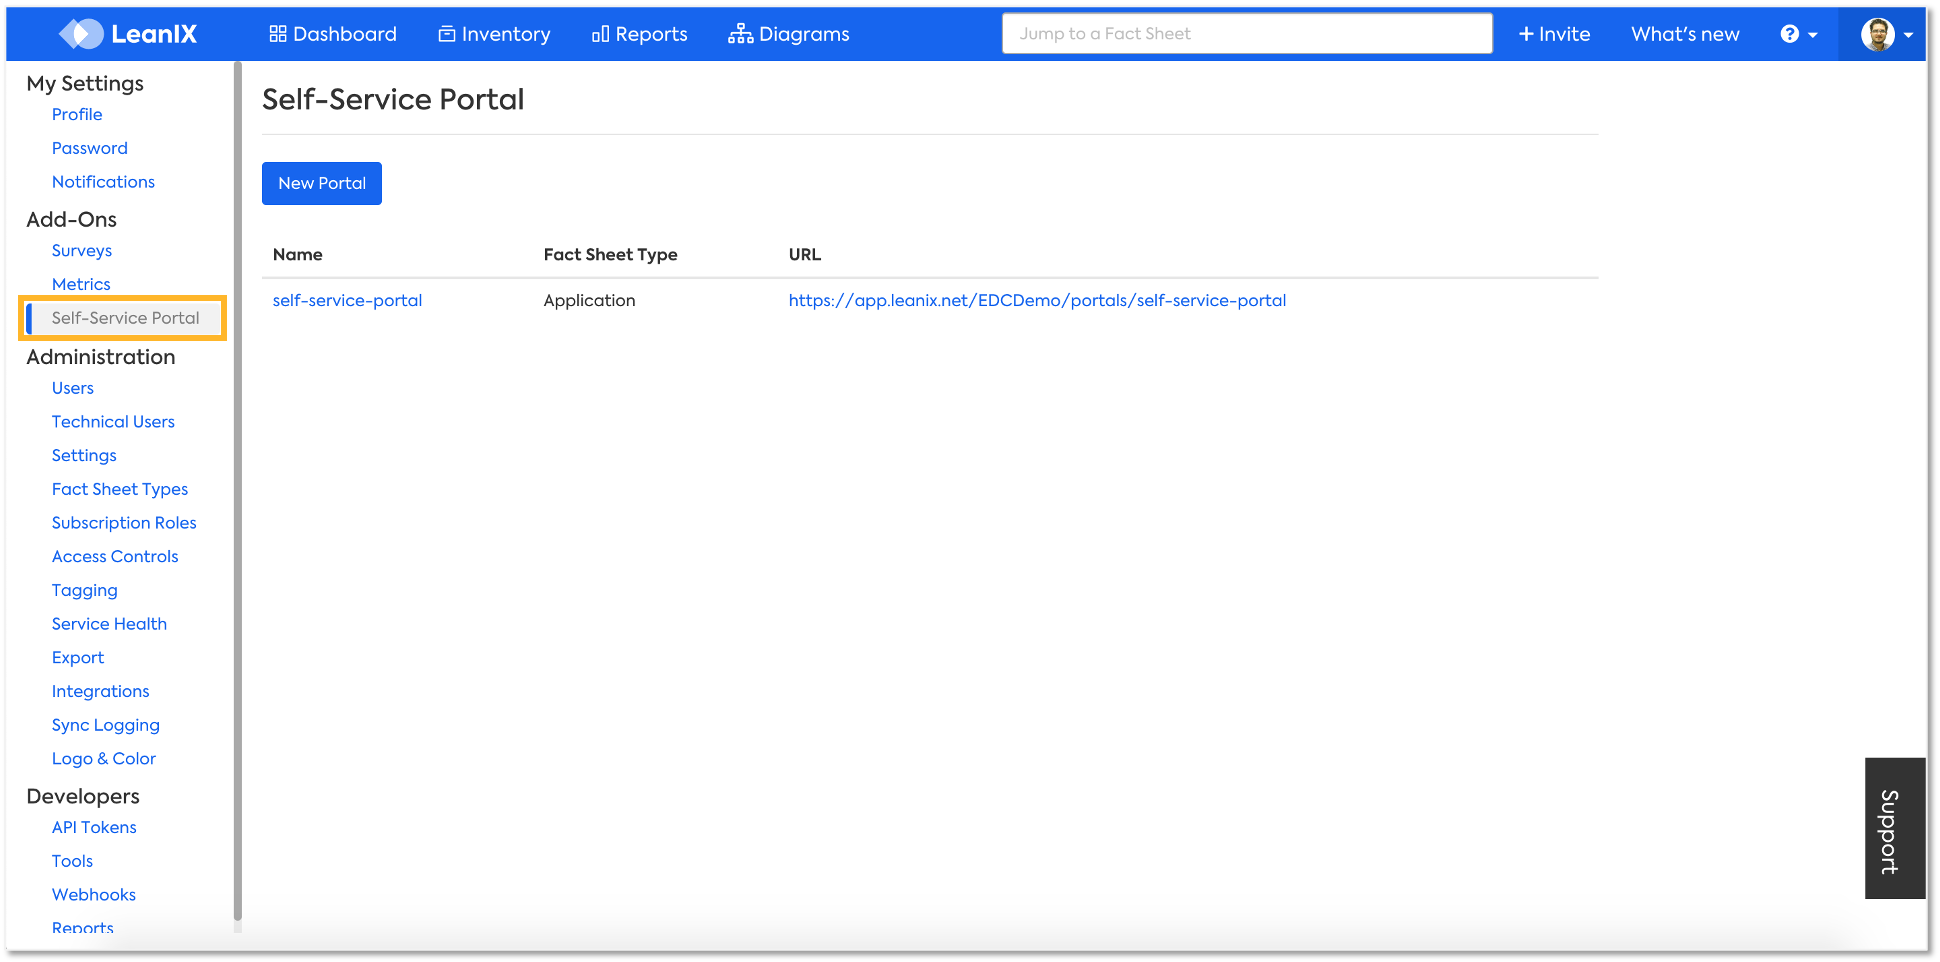The image size is (1940, 962).
Task: Open administration Settings link
Action: (x=84, y=455)
